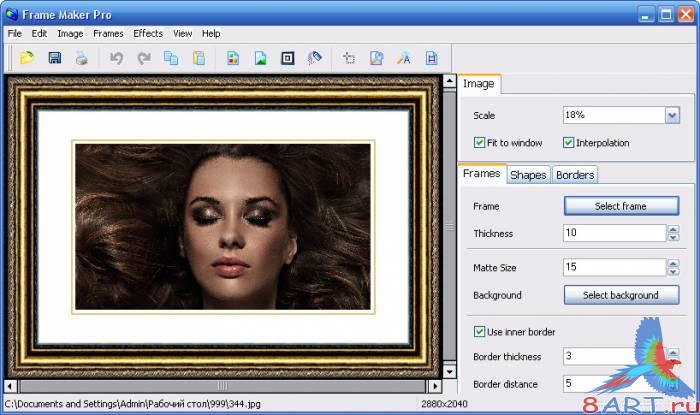
Task: Click the crop tool icon
Action: click(349, 58)
